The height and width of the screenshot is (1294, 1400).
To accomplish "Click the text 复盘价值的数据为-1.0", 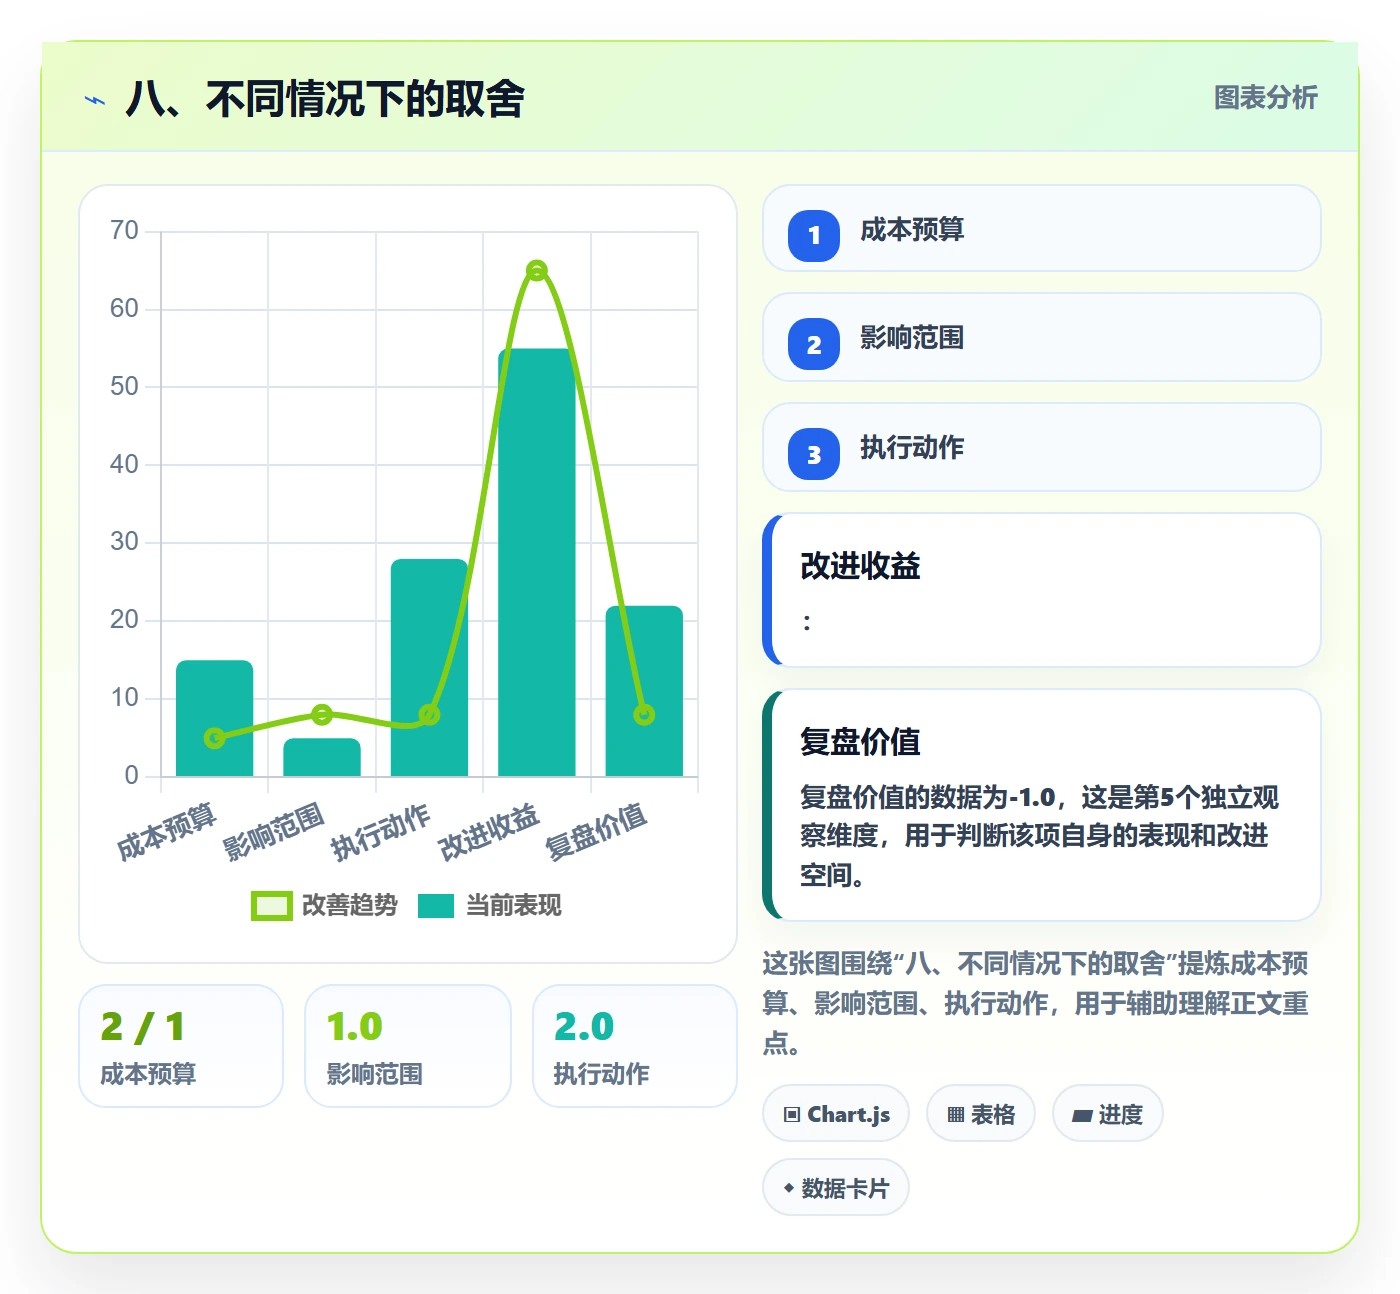I will click(x=928, y=798).
